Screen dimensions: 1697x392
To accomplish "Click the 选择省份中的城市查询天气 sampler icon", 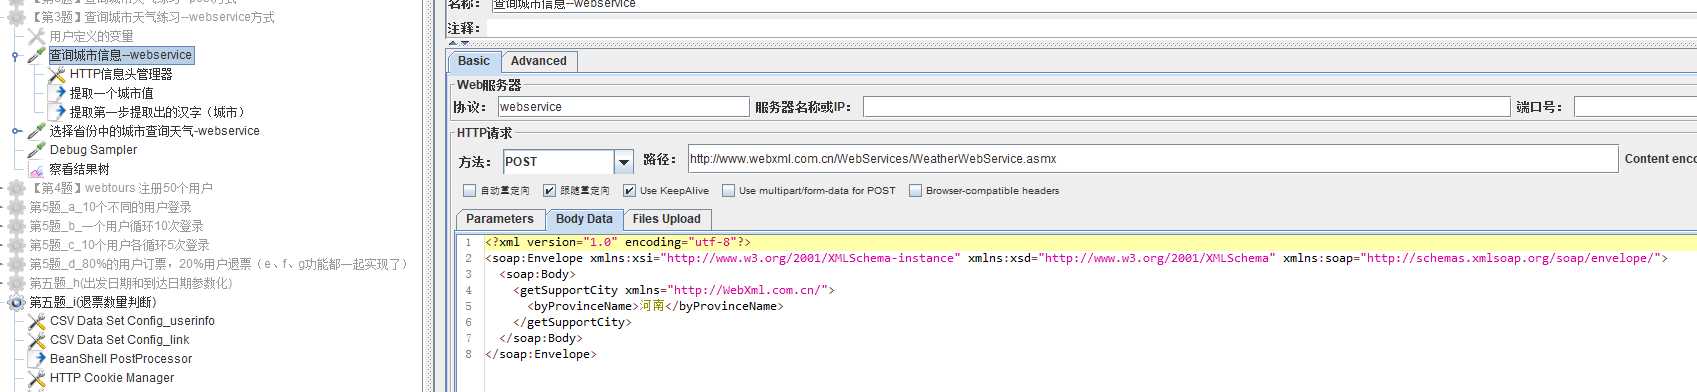I will [x=37, y=131].
